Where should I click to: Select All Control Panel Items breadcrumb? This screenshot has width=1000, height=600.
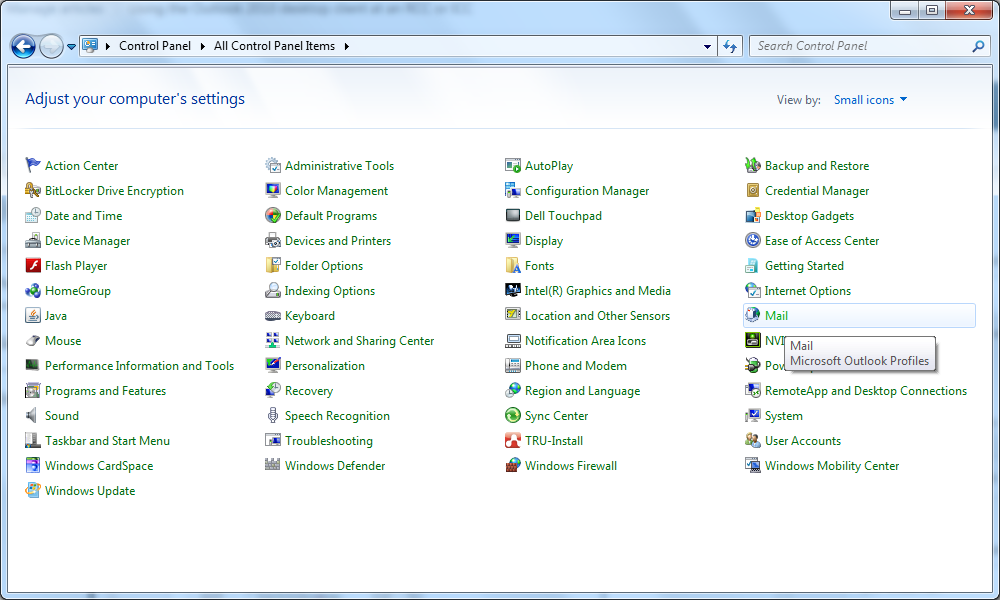(x=274, y=46)
